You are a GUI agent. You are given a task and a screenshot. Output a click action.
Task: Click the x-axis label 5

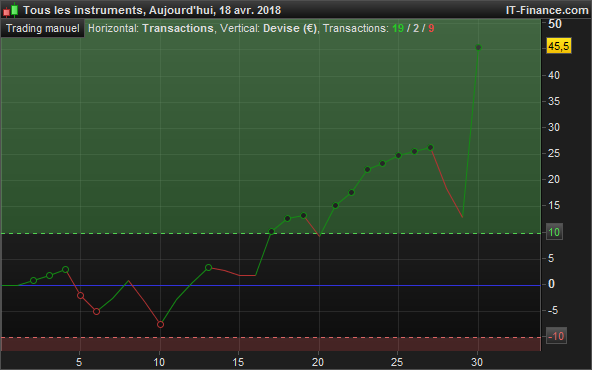click(x=79, y=362)
